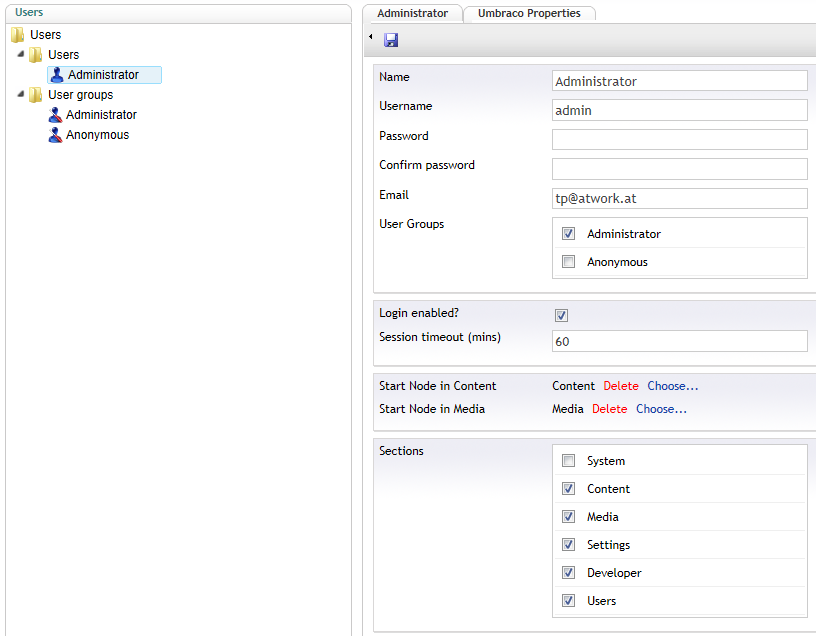
Task: Uncheck the Developer section checkbox
Action: [569, 573]
